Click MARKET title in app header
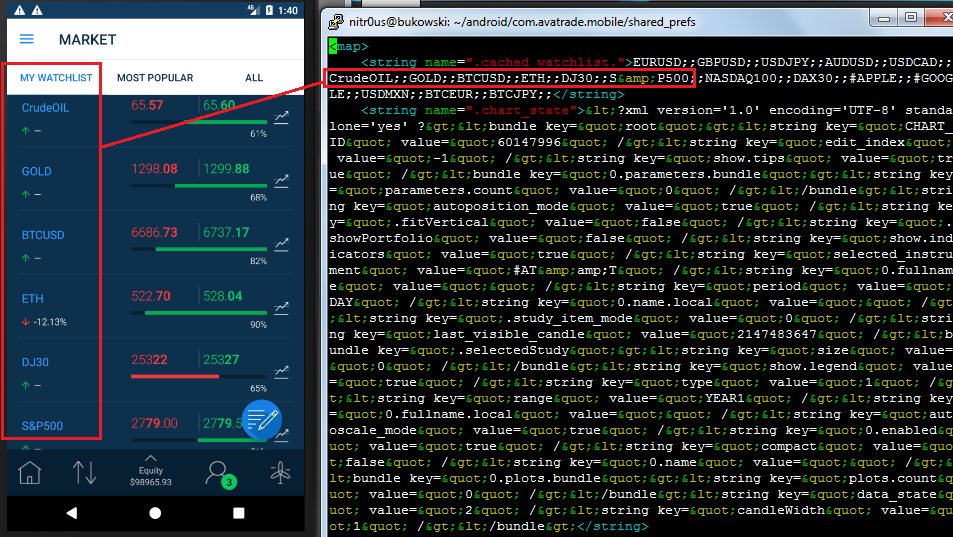This screenshot has height=537, width=953. pos(88,40)
